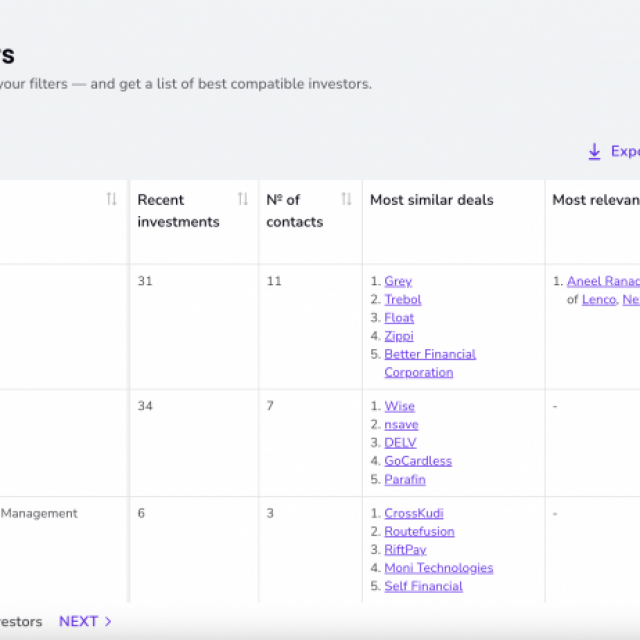
Task: Open the Moni Technologies link
Action: click(x=439, y=568)
